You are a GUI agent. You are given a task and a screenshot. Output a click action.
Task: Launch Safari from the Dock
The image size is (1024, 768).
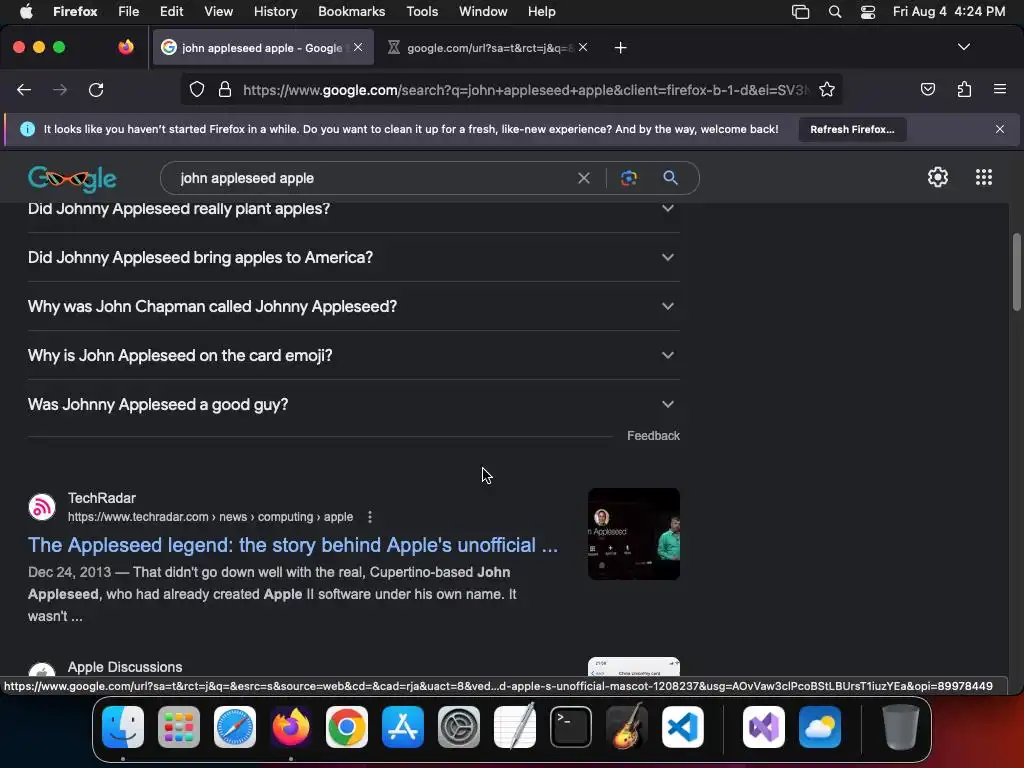(235, 727)
